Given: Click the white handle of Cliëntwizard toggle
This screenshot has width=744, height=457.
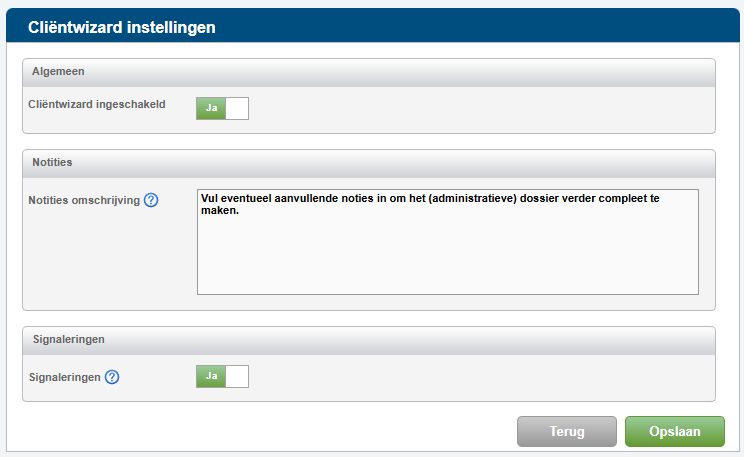Looking at the screenshot, I should coord(237,108).
